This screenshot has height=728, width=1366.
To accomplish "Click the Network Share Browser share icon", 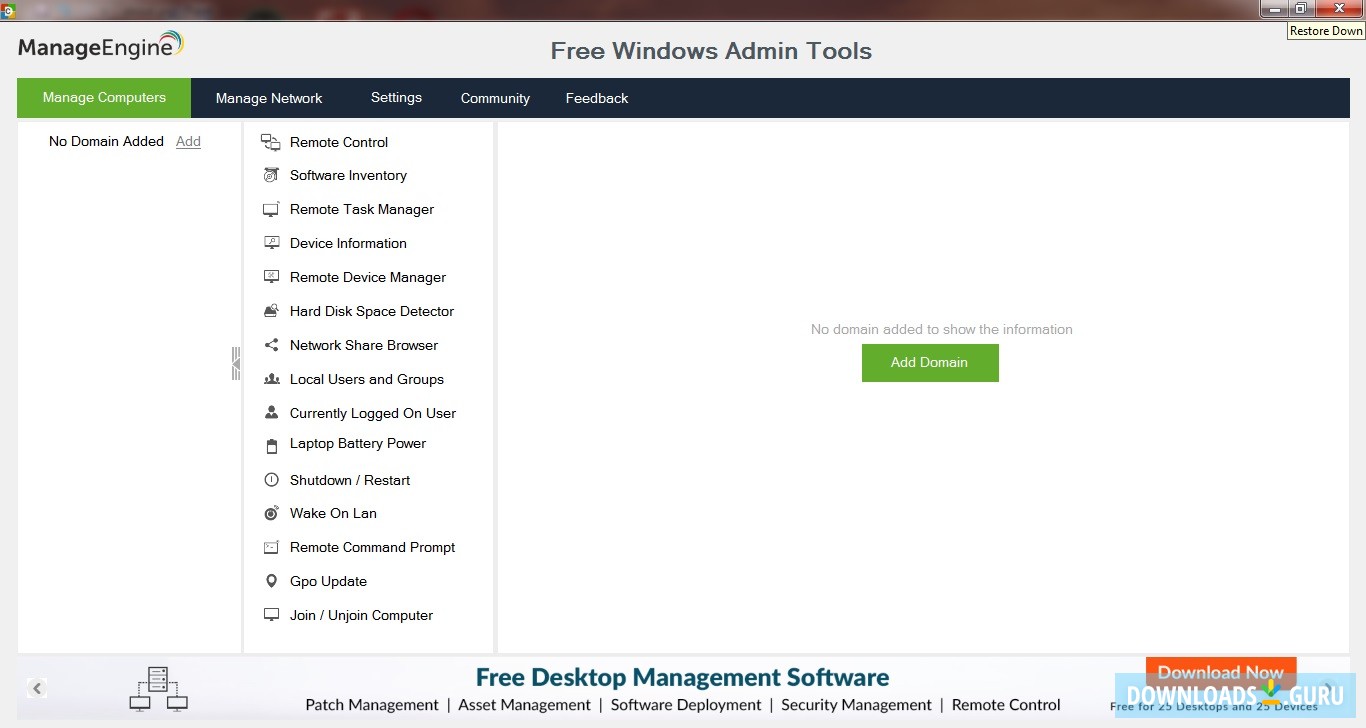I will (271, 345).
